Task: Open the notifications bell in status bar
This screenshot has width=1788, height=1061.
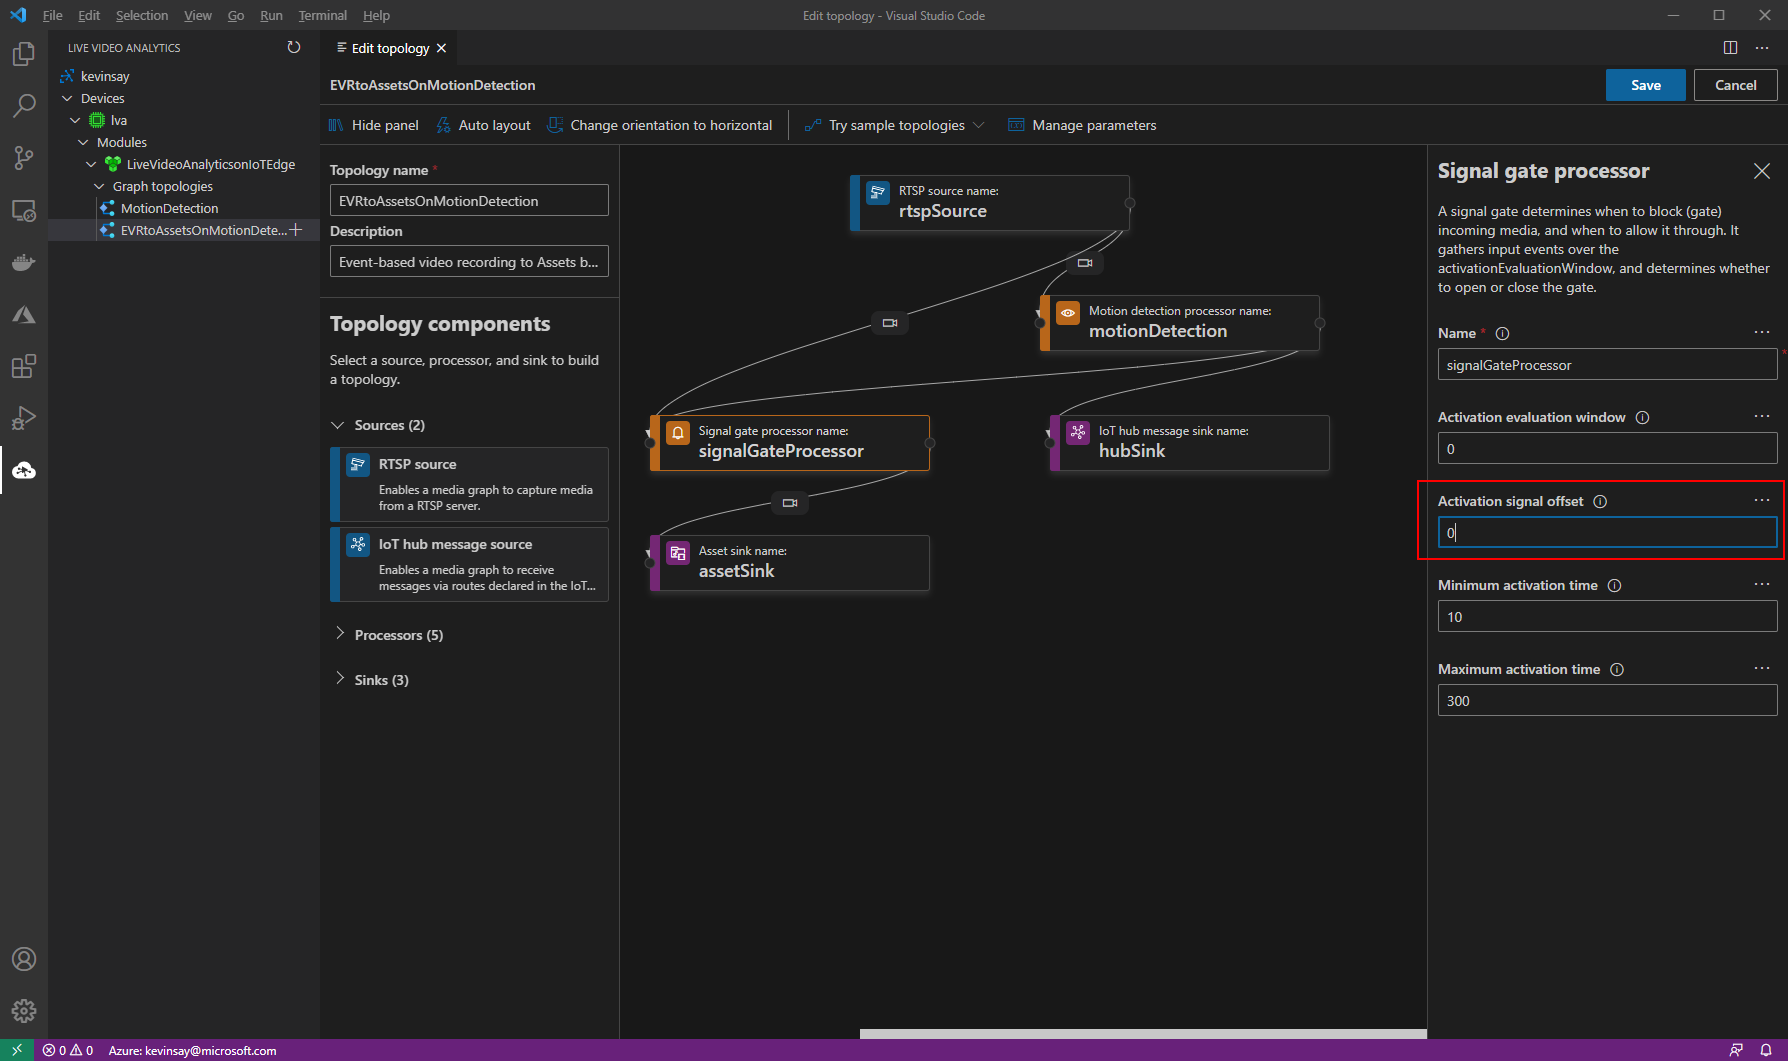Action: 1766,1050
